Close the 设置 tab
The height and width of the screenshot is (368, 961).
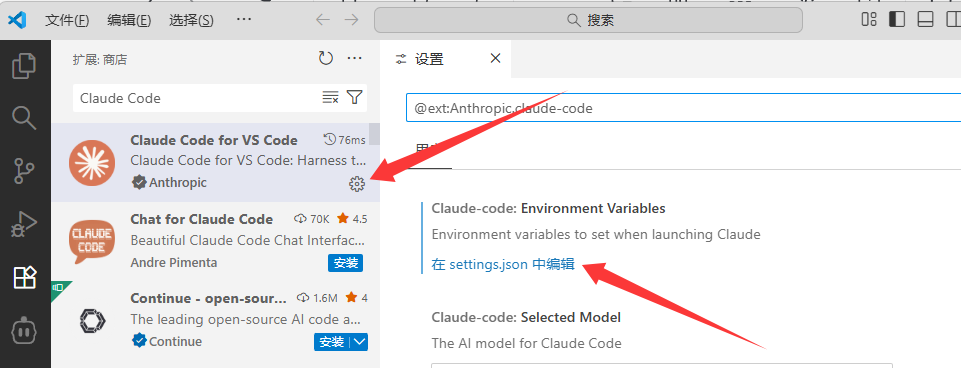tap(495, 58)
